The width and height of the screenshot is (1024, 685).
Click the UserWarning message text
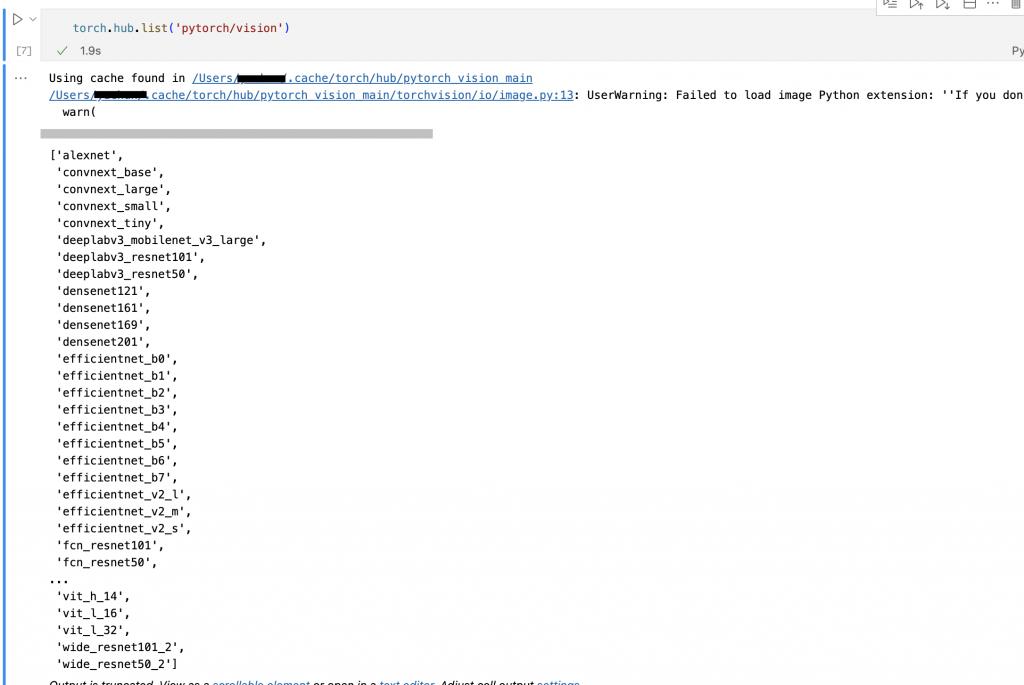click(x=805, y=95)
